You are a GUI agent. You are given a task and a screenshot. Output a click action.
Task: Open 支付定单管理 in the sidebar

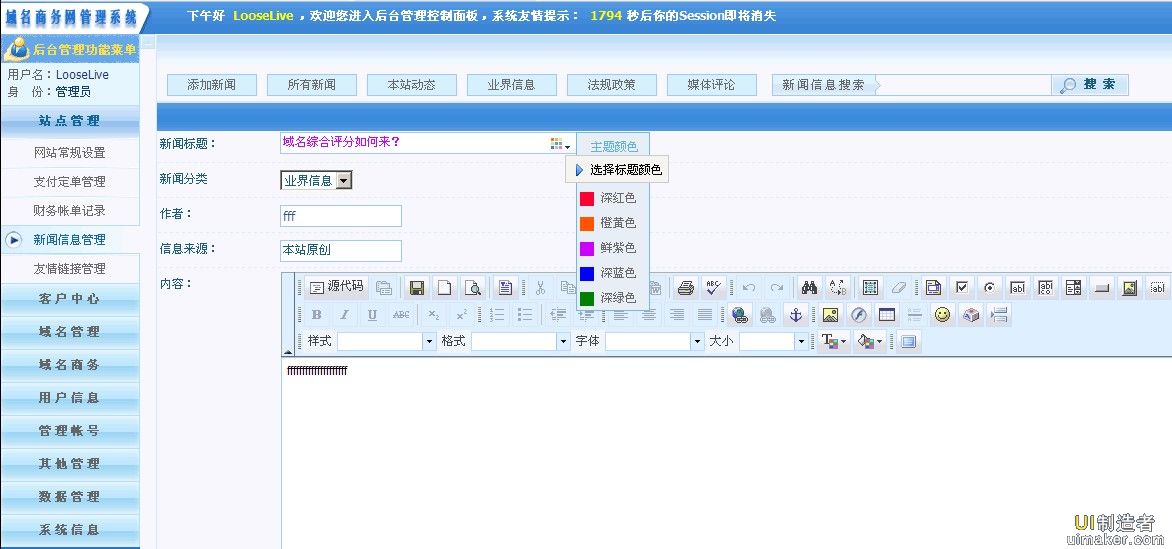(69, 182)
